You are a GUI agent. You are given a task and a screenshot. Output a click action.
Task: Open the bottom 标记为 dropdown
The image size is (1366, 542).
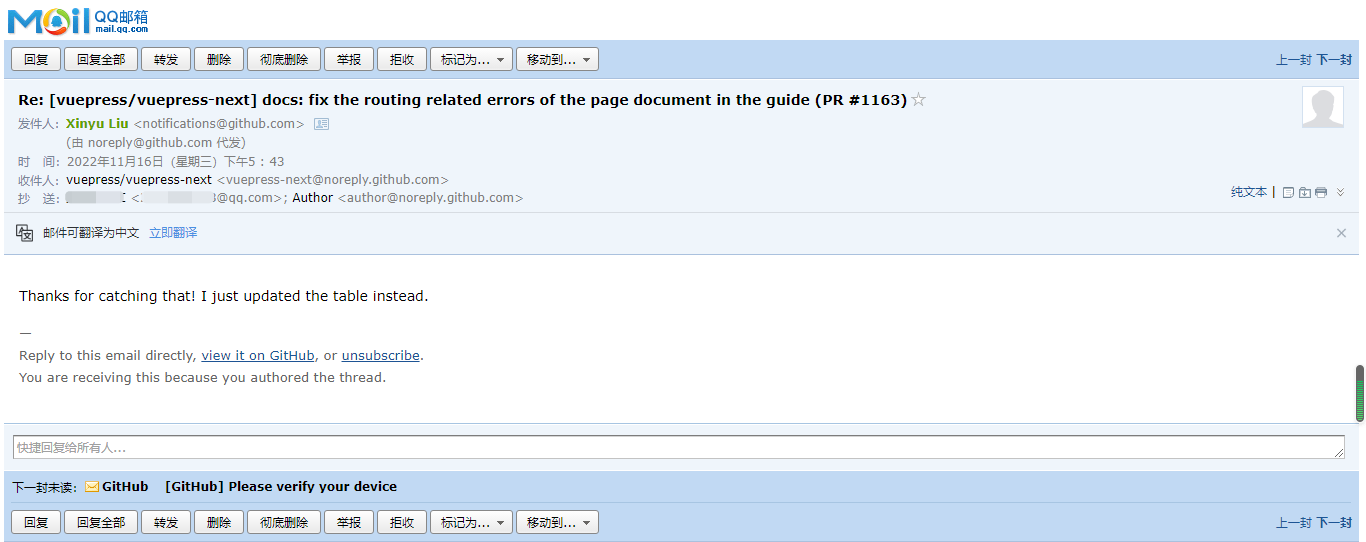[471, 522]
